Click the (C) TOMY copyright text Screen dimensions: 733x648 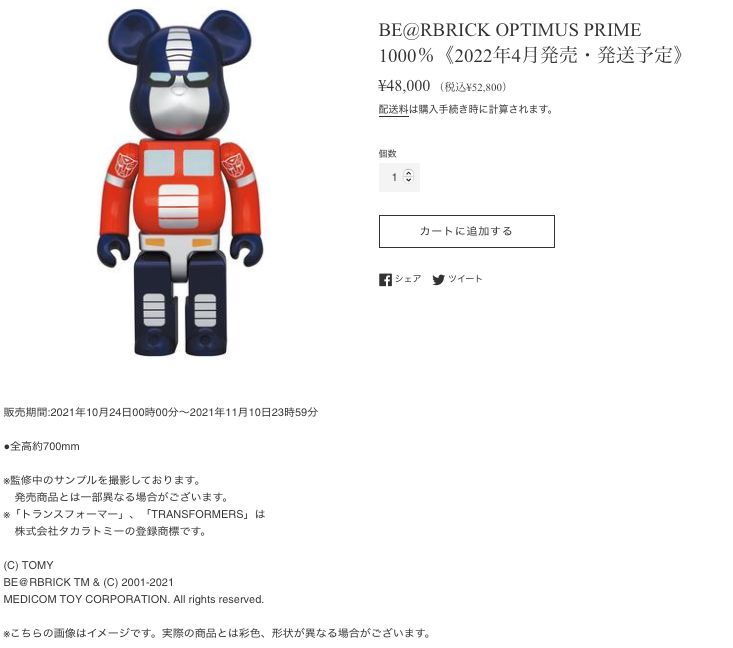[29, 565]
